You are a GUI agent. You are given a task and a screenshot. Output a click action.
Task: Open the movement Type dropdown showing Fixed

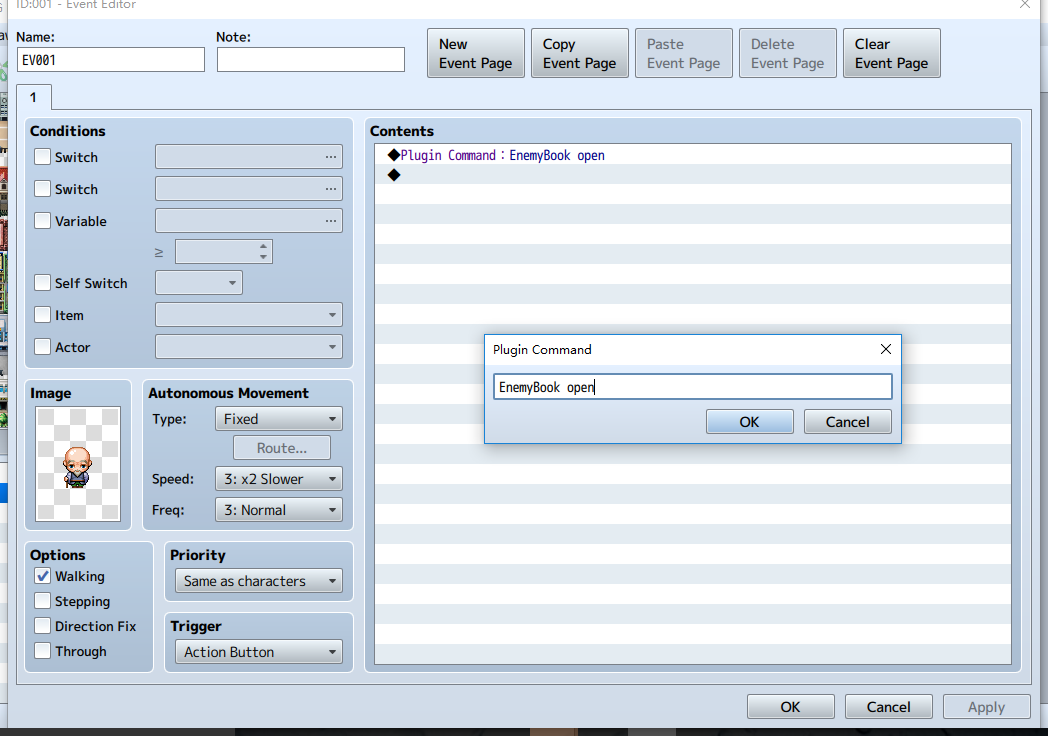pyautogui.click(x=279, y=419)
